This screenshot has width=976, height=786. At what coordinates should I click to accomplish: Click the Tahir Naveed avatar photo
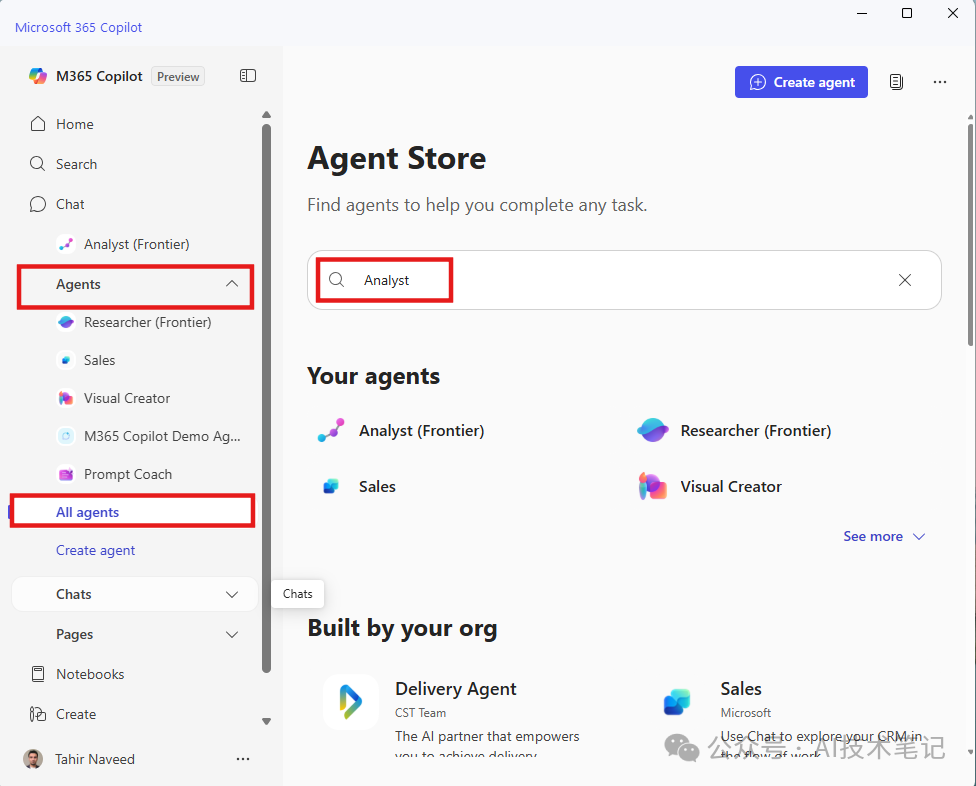point(33,759)
